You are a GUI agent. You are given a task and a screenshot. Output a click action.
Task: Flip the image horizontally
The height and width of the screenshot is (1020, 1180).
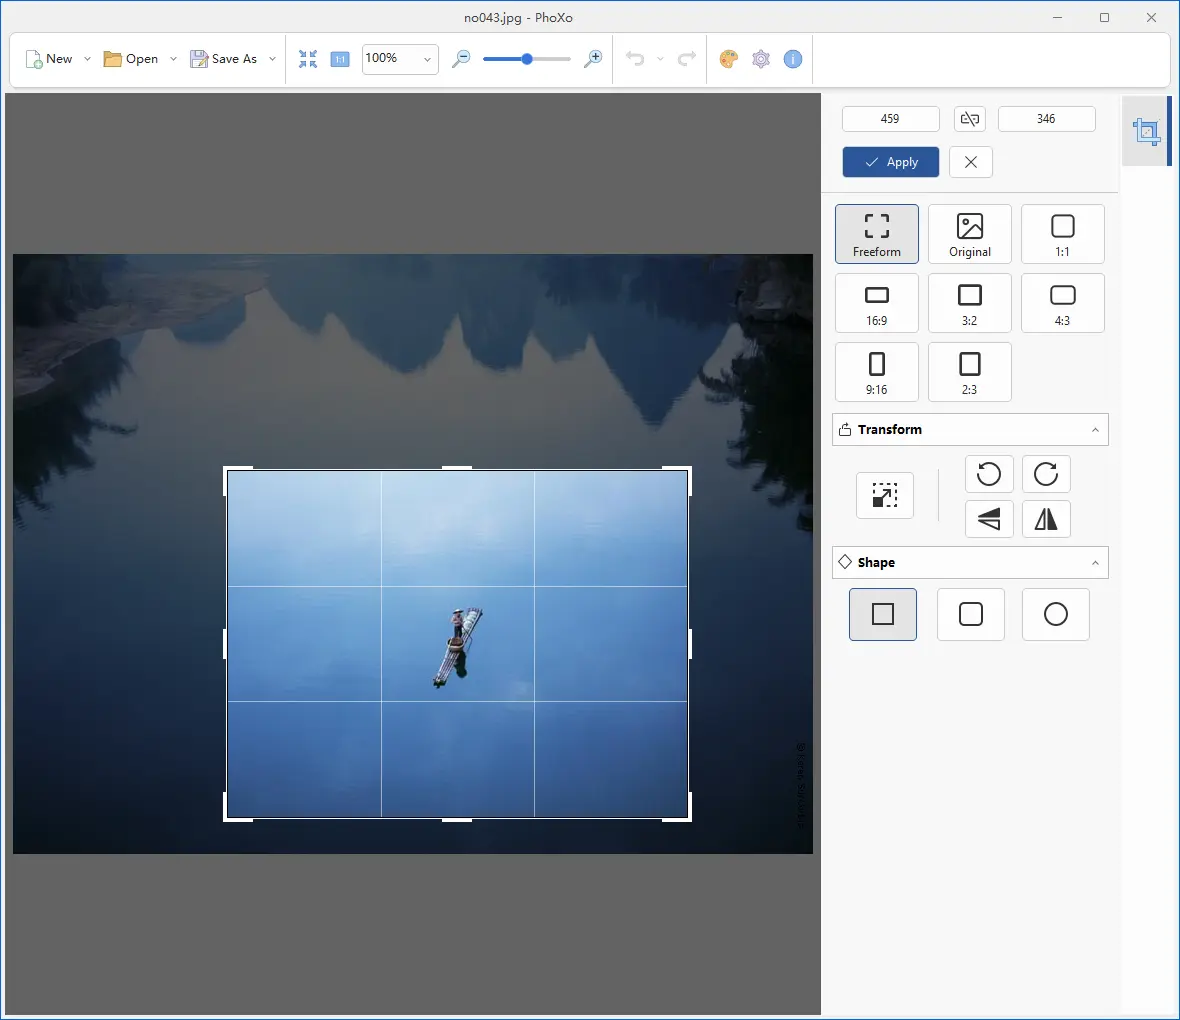coord(1046,519)
